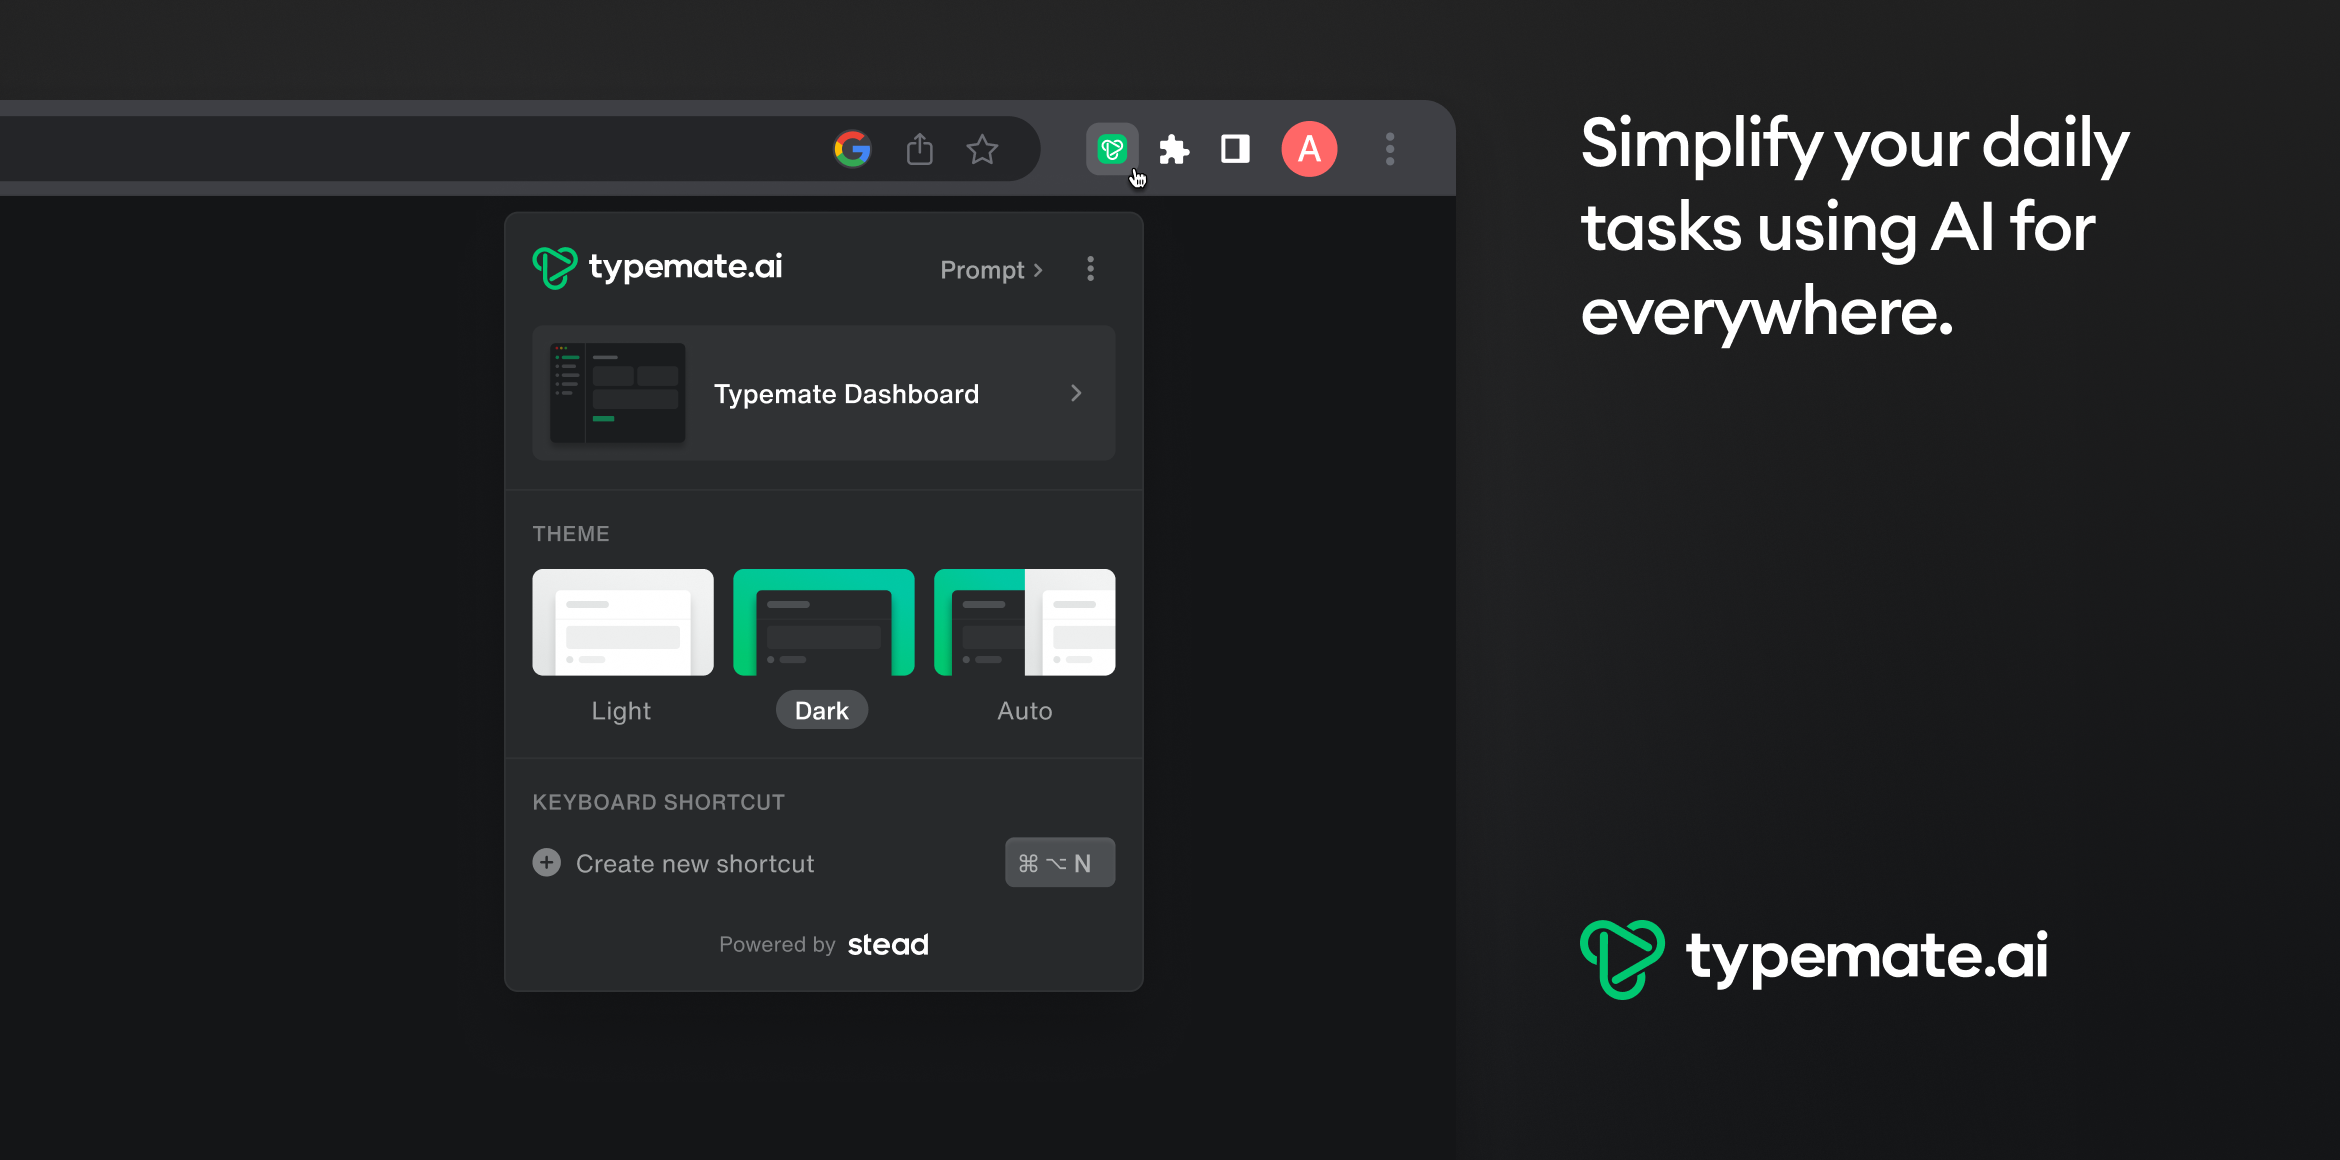Click the Chrome extensions puzzle icon
This screenshot has height=1160, width=2340.
(x=1176, y=148)
